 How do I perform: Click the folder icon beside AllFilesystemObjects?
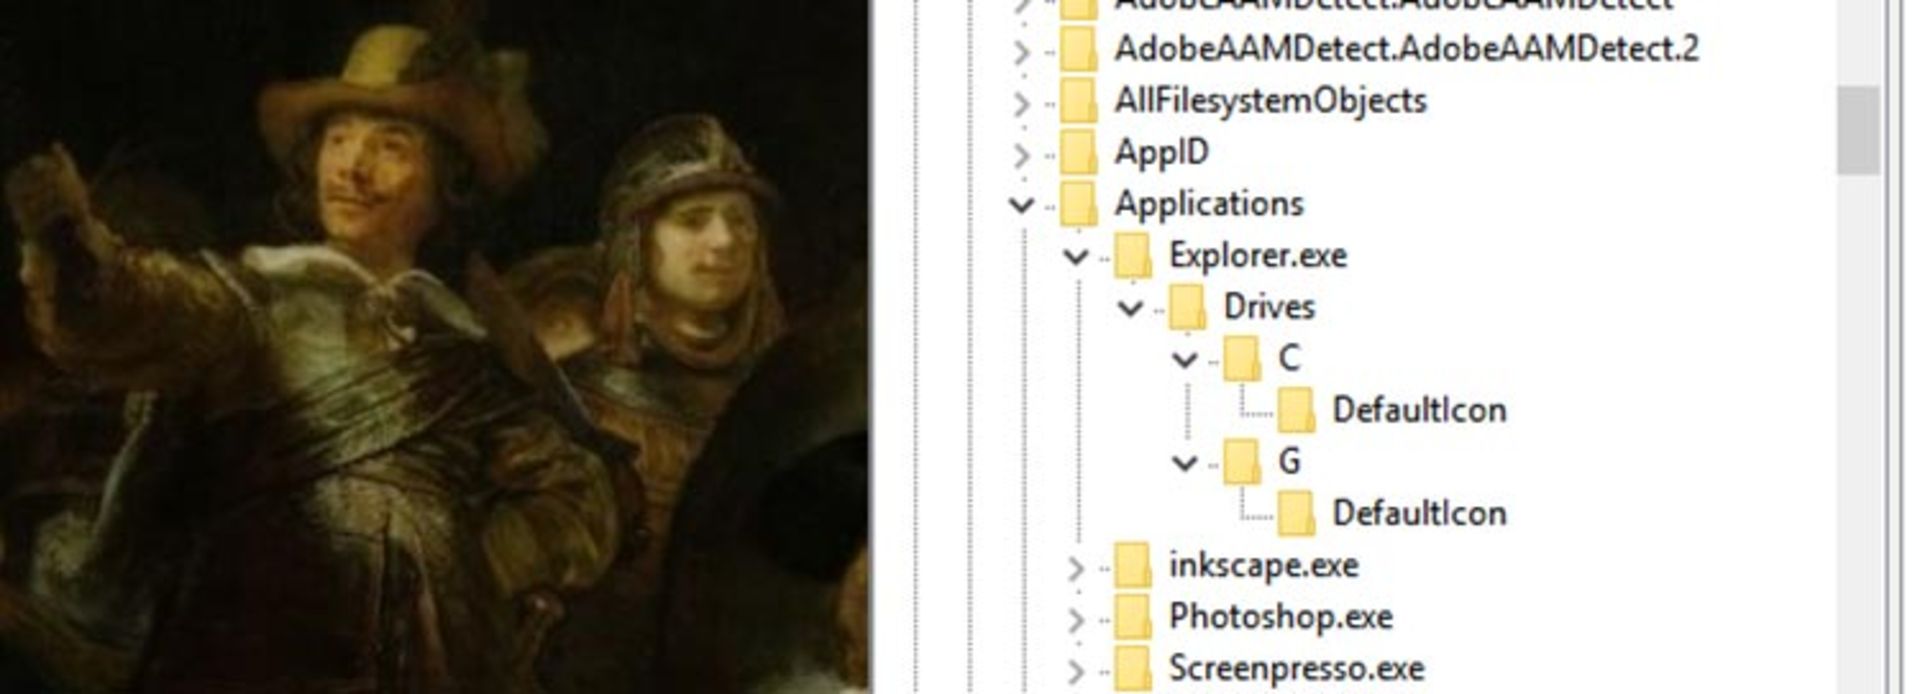[x=1079, y=101]
